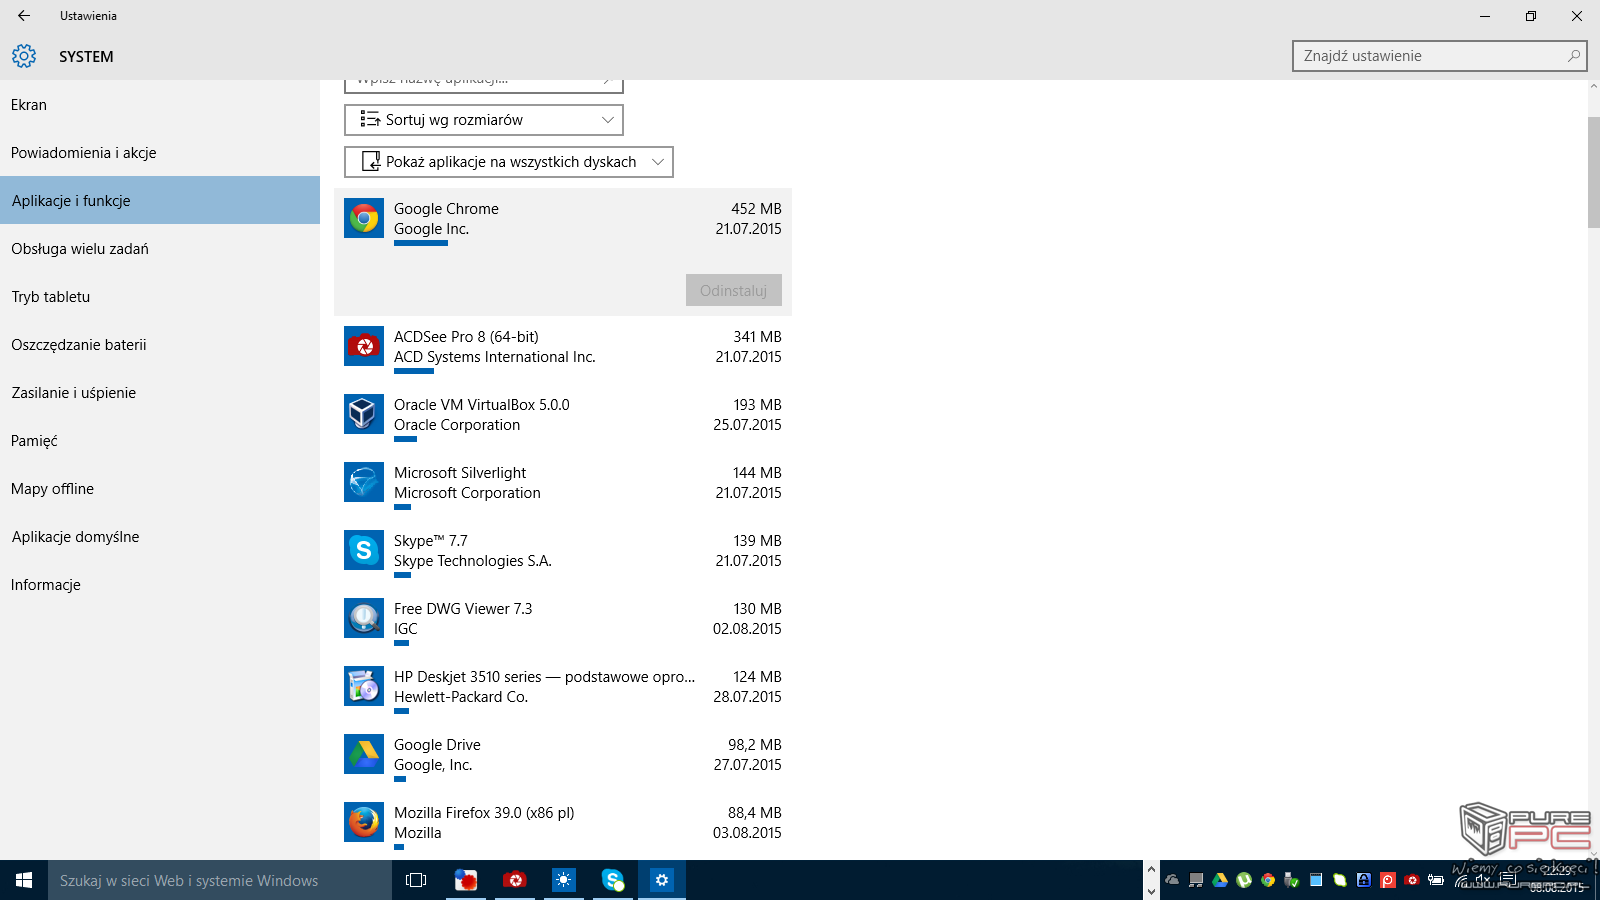
Task: Open Skype from the taskbar
Action: coord(613,880)
